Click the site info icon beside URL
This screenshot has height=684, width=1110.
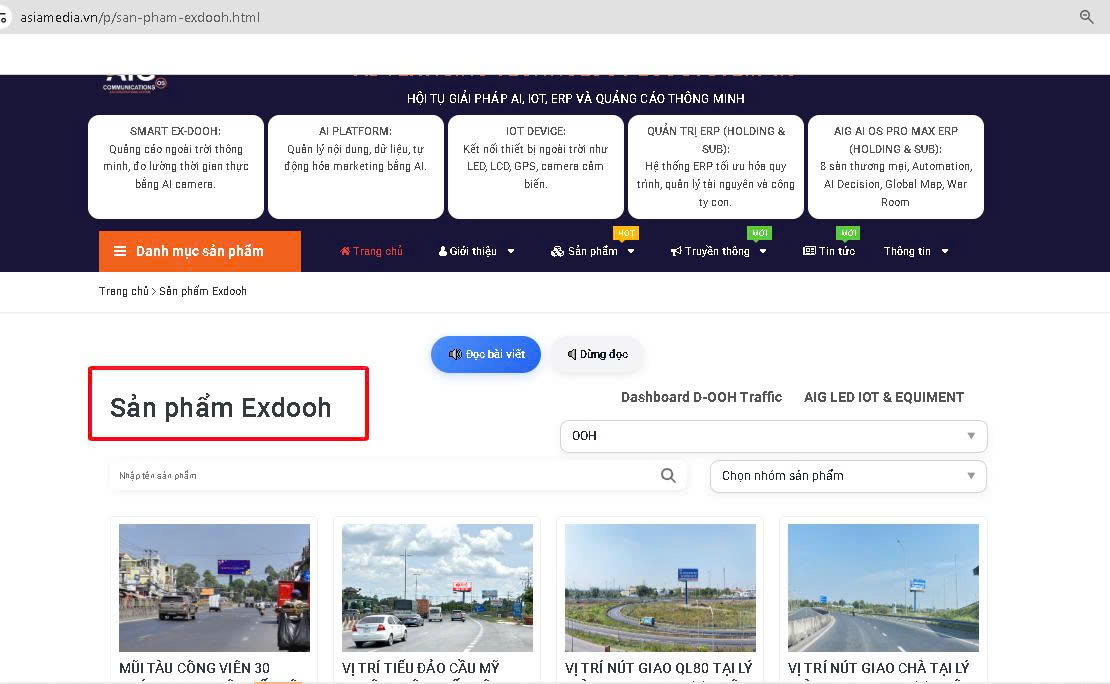pyautogui.click(x=3, y=17)
